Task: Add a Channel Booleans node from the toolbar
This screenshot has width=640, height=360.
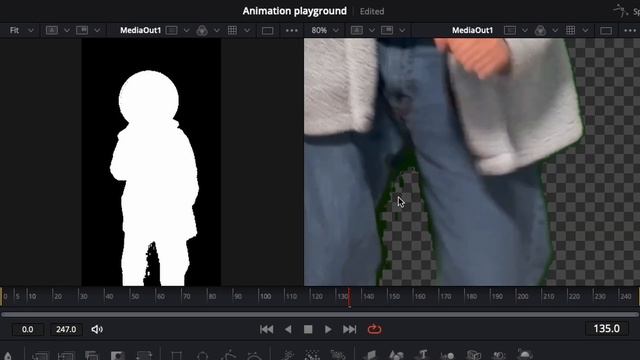Action: pos(91,356)
